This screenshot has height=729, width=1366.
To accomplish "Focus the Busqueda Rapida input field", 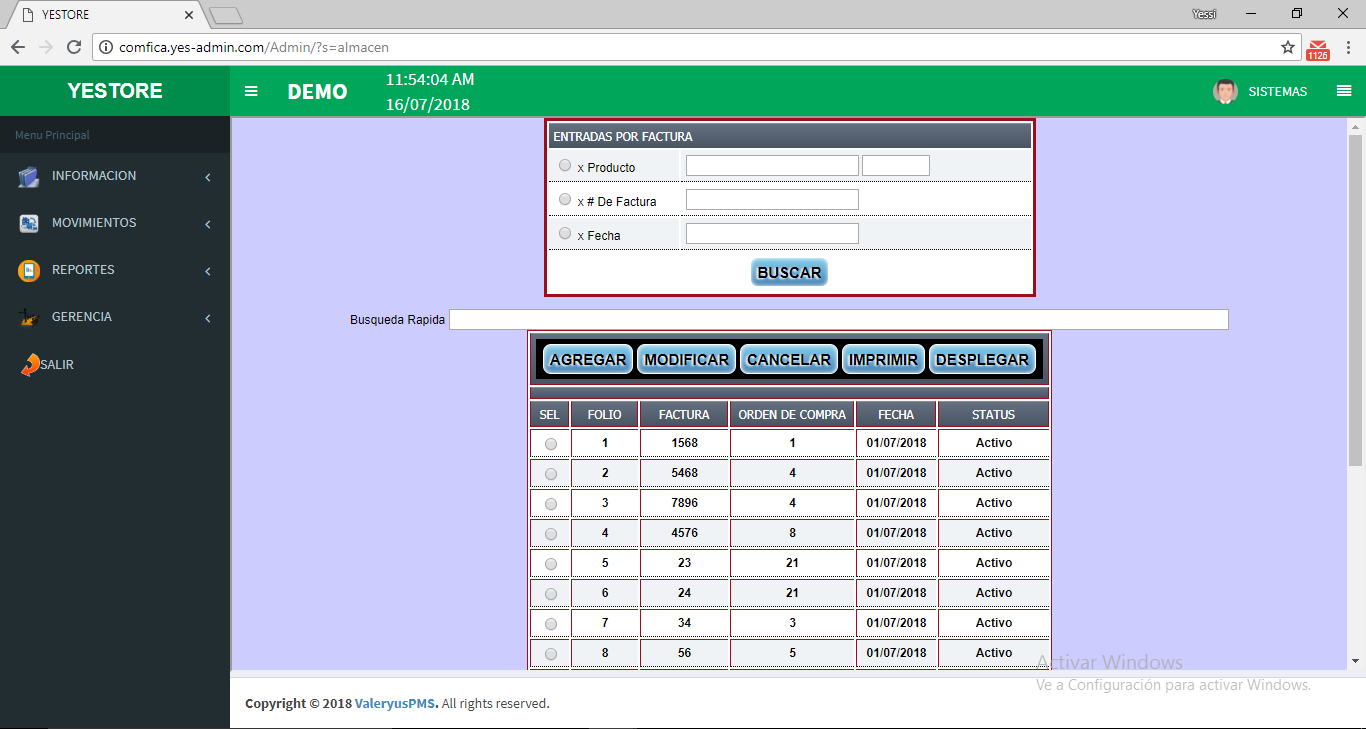I will click(838, 320).
